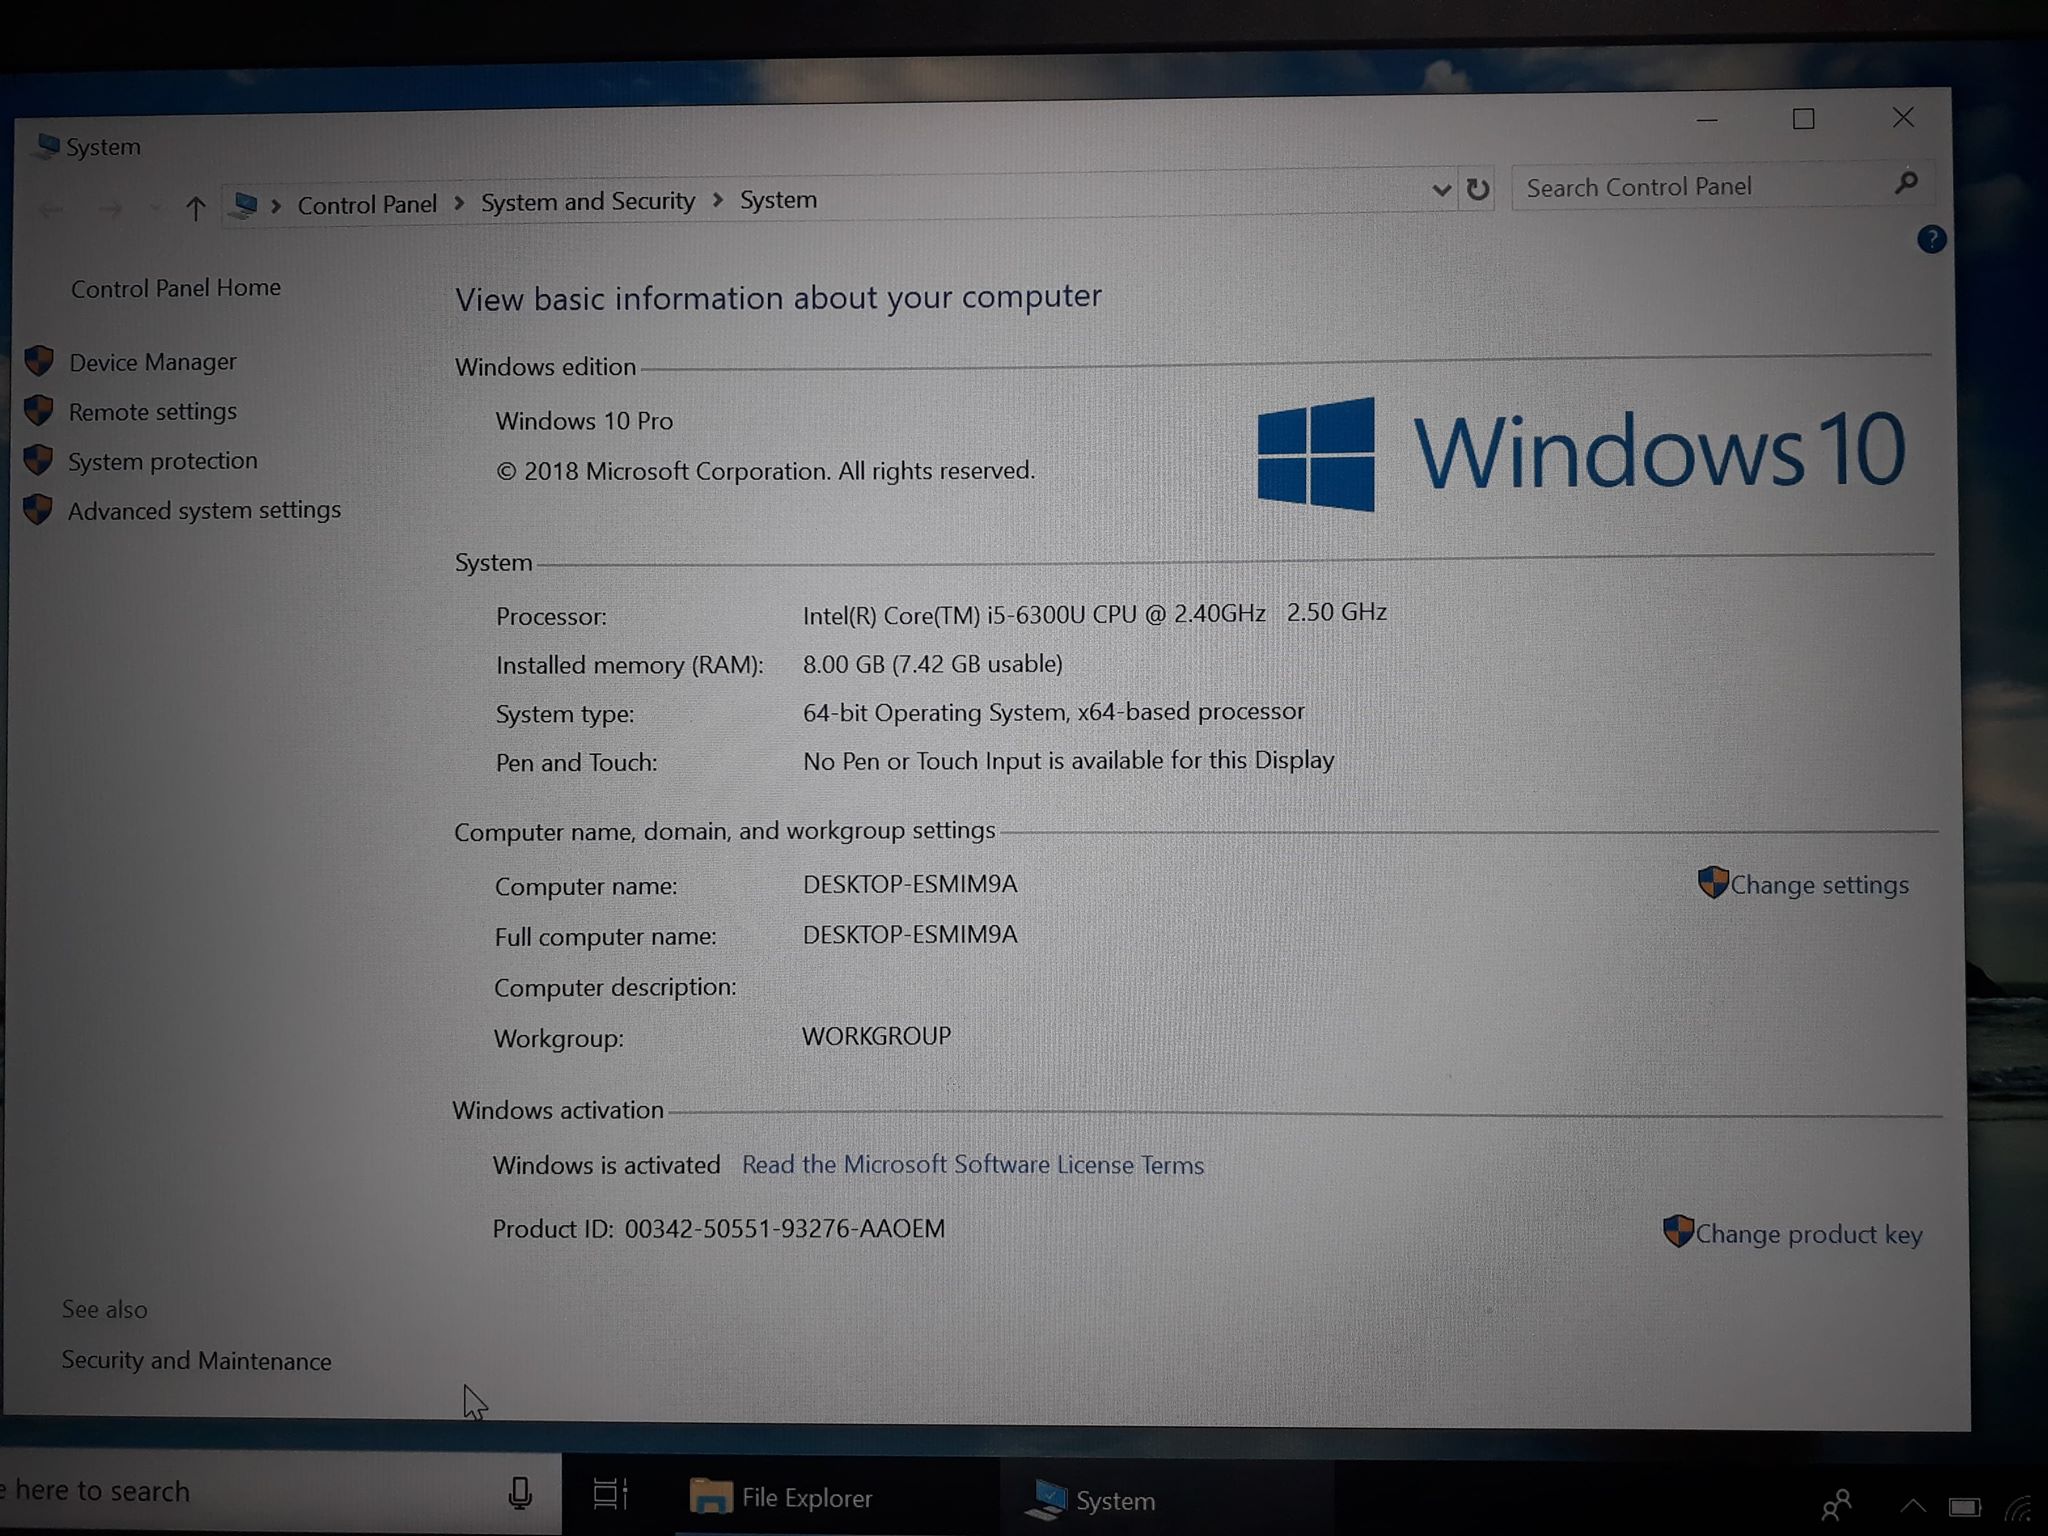The image size is (2048, 1536).
Task: Click the computer icon in address bar
Action: click(244, 206)
